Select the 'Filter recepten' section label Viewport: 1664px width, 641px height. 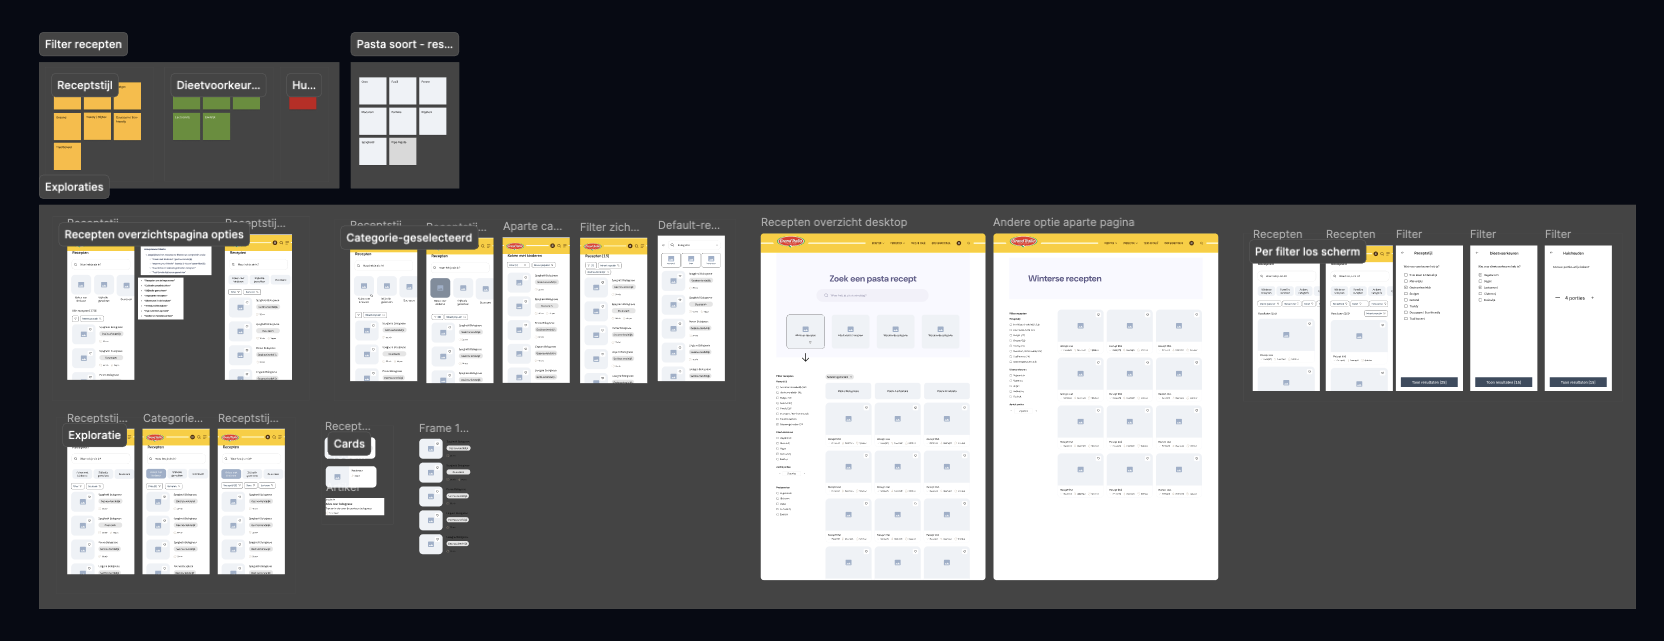83,44
